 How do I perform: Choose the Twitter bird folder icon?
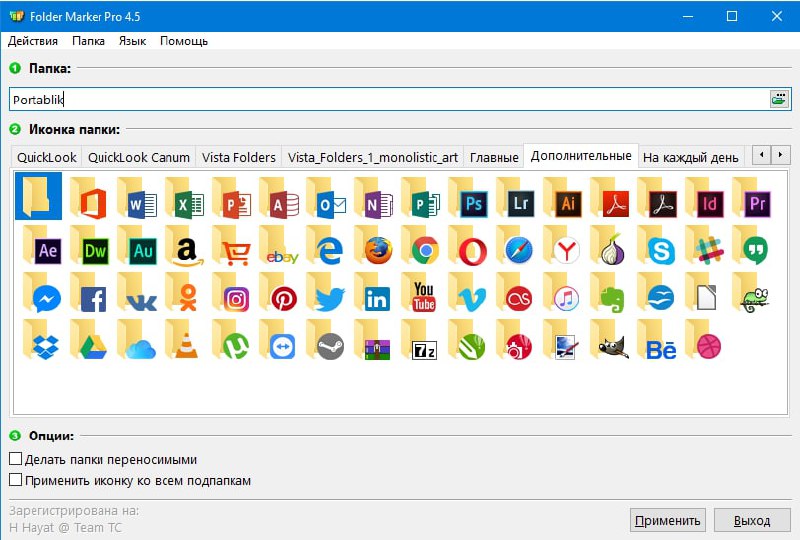pos(326,293)
